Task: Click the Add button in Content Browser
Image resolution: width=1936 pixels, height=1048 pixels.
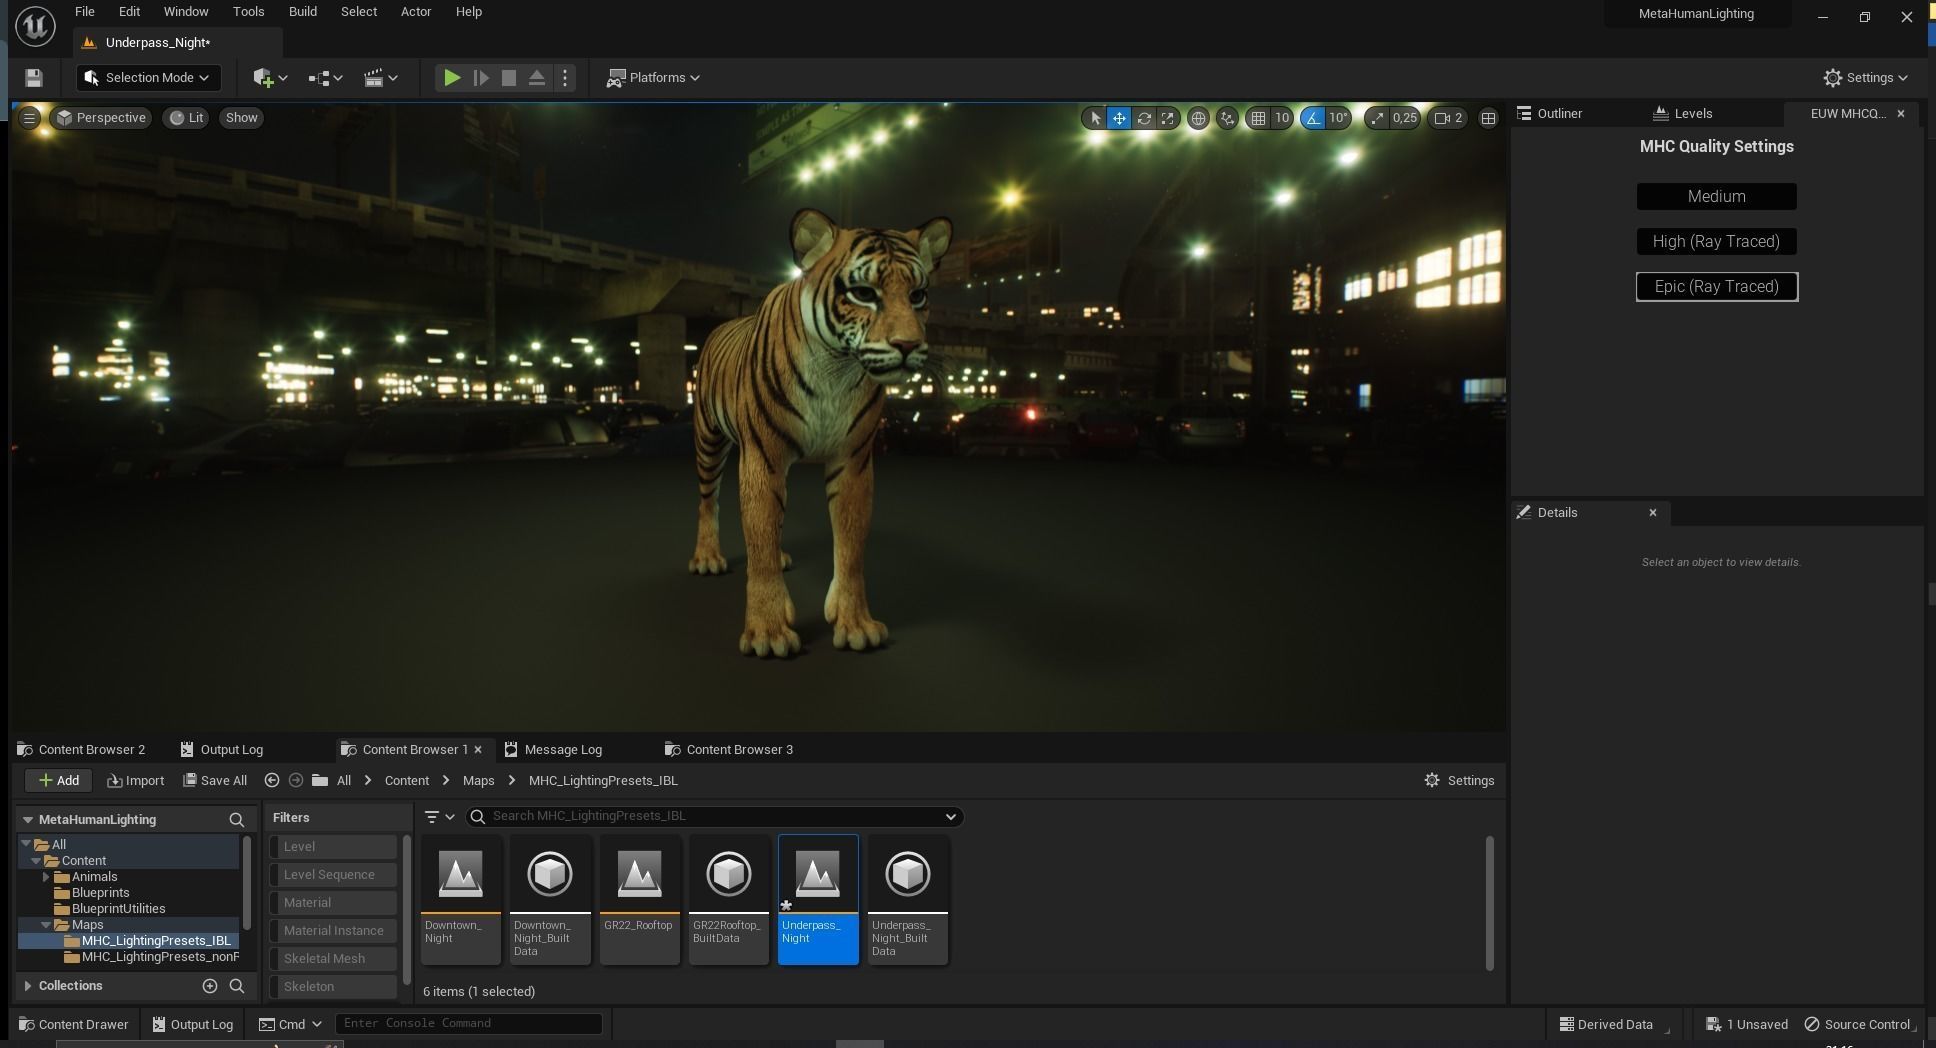Action: pos(59,781)
